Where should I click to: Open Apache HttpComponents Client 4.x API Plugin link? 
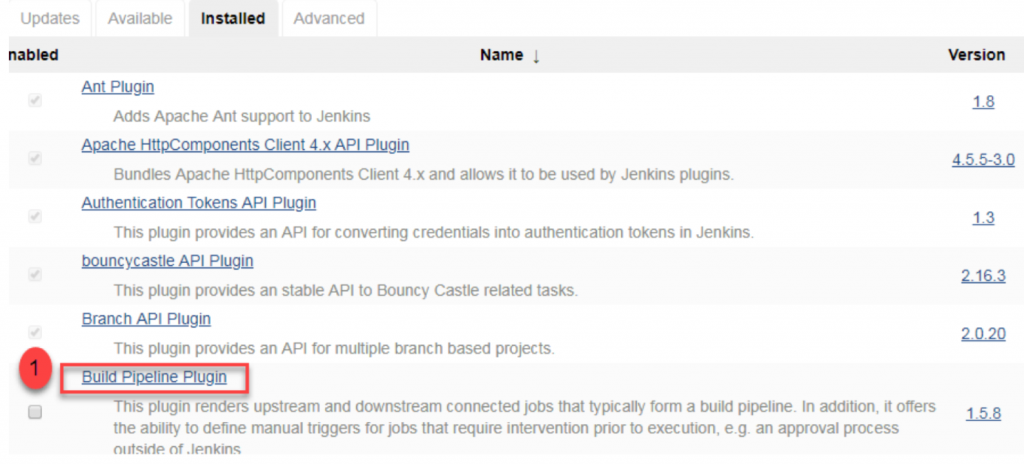(x=246, y=144)
